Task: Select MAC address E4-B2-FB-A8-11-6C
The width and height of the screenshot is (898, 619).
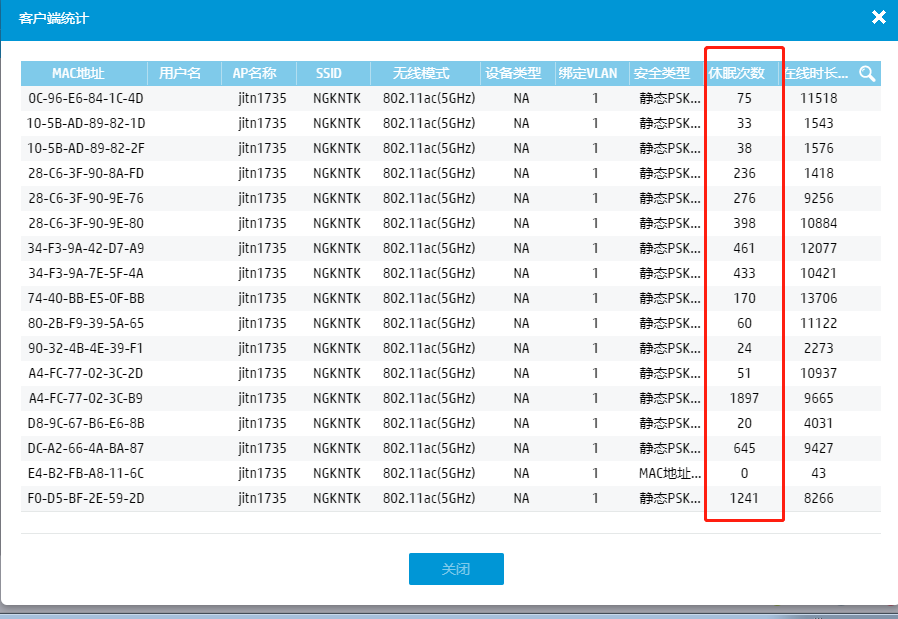Action: point(86,474)
